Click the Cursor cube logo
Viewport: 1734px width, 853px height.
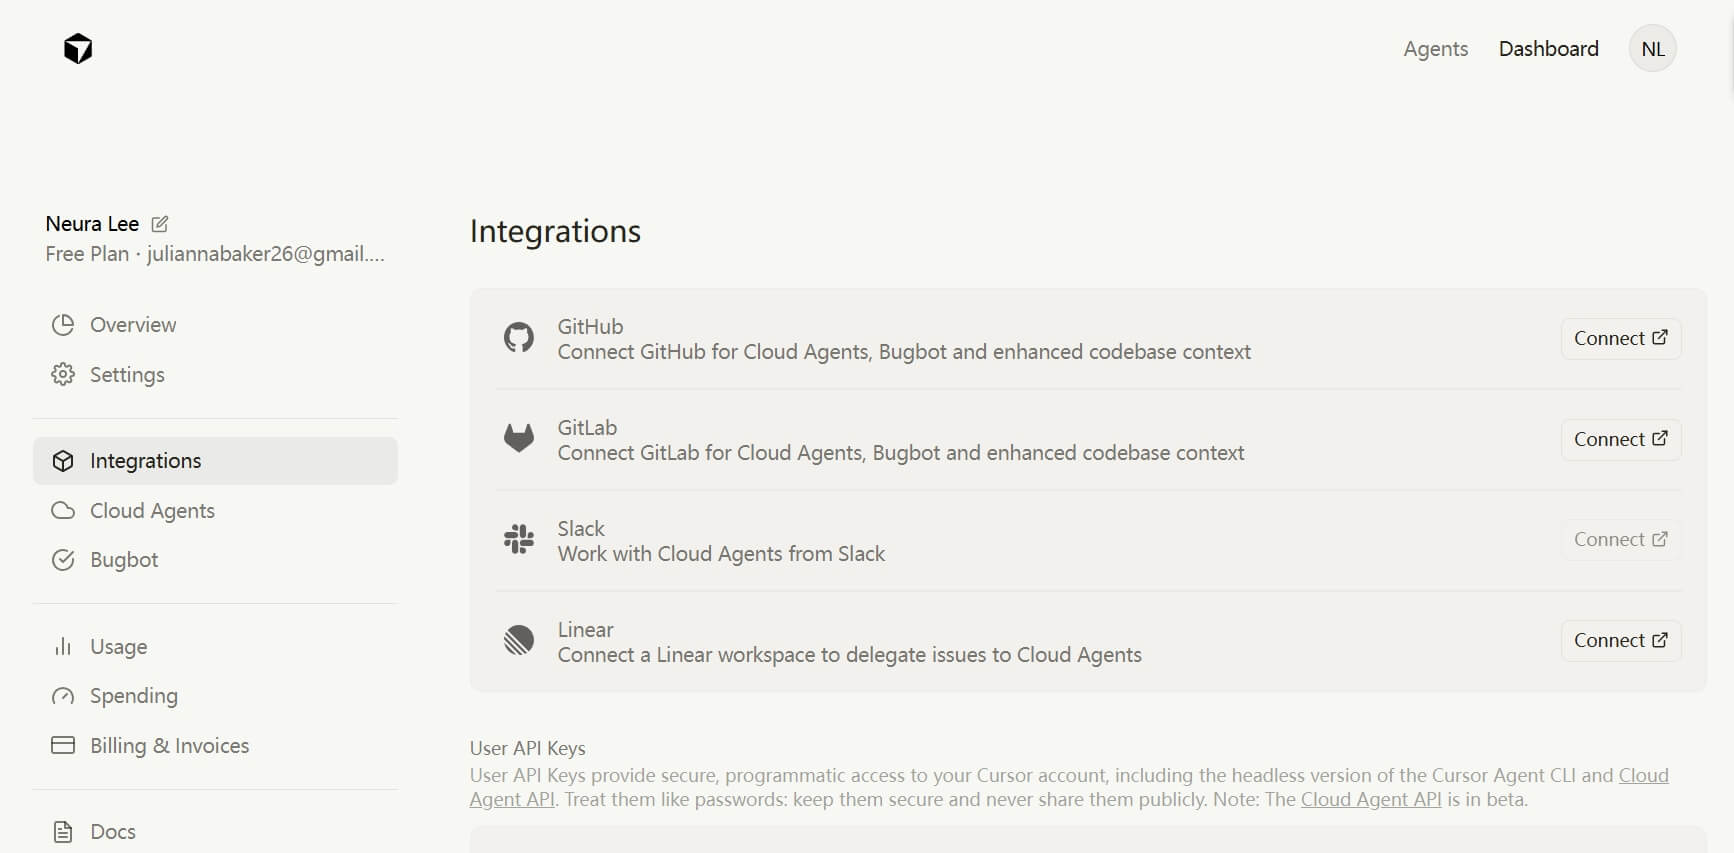click(78, 49)
